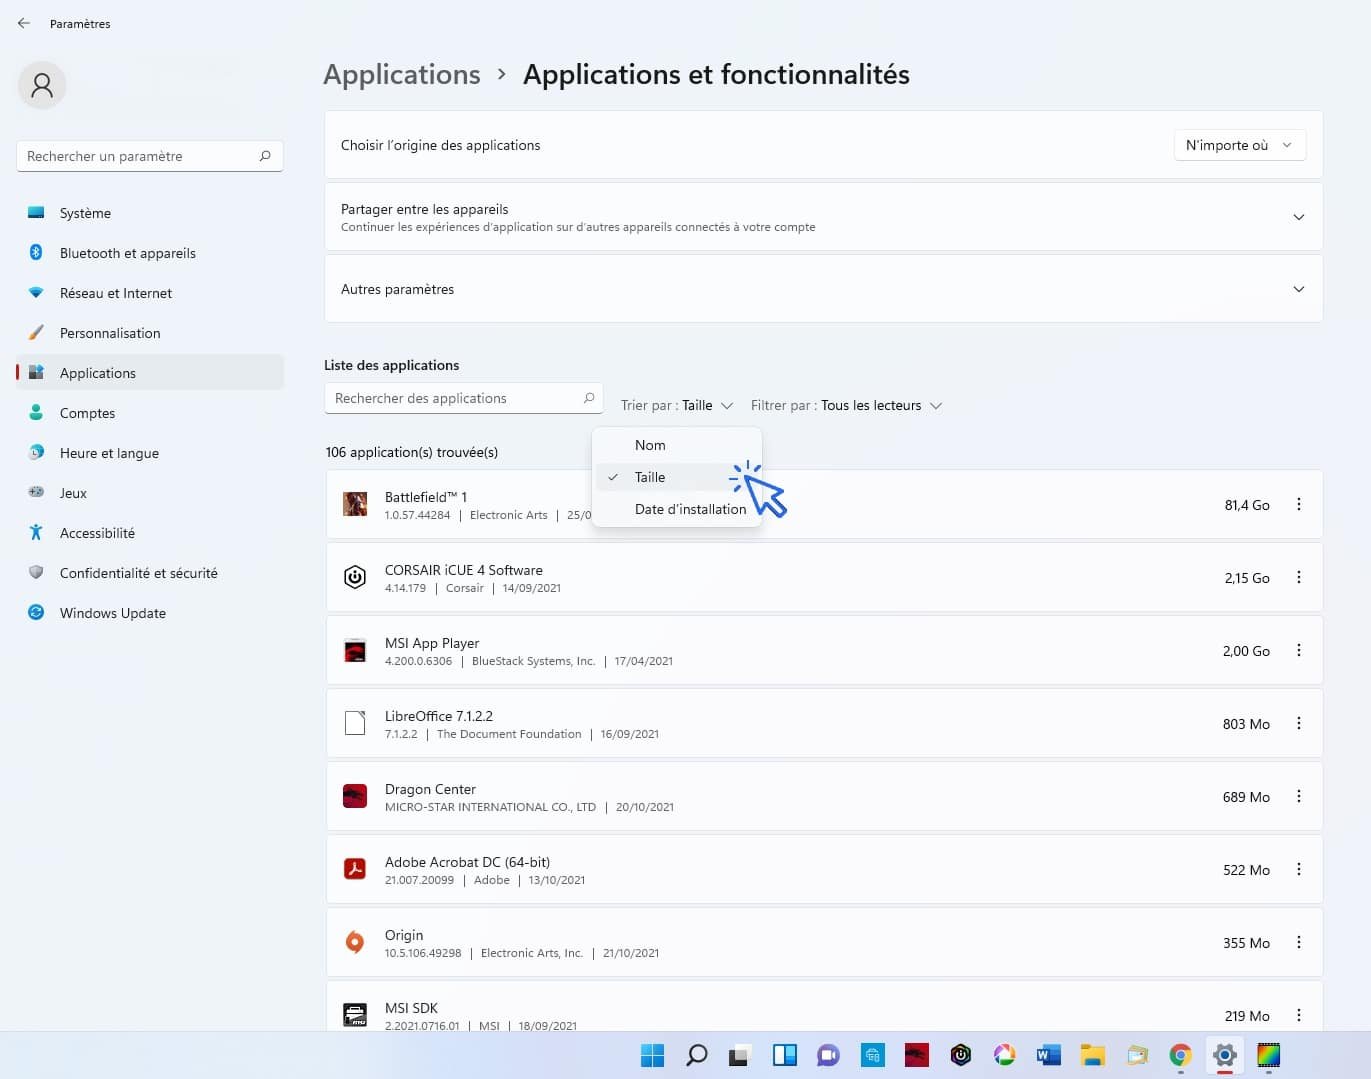Click the 803 Mo size value
The width and height of the screenshot is (1371, 1079).
(1246, 724)
